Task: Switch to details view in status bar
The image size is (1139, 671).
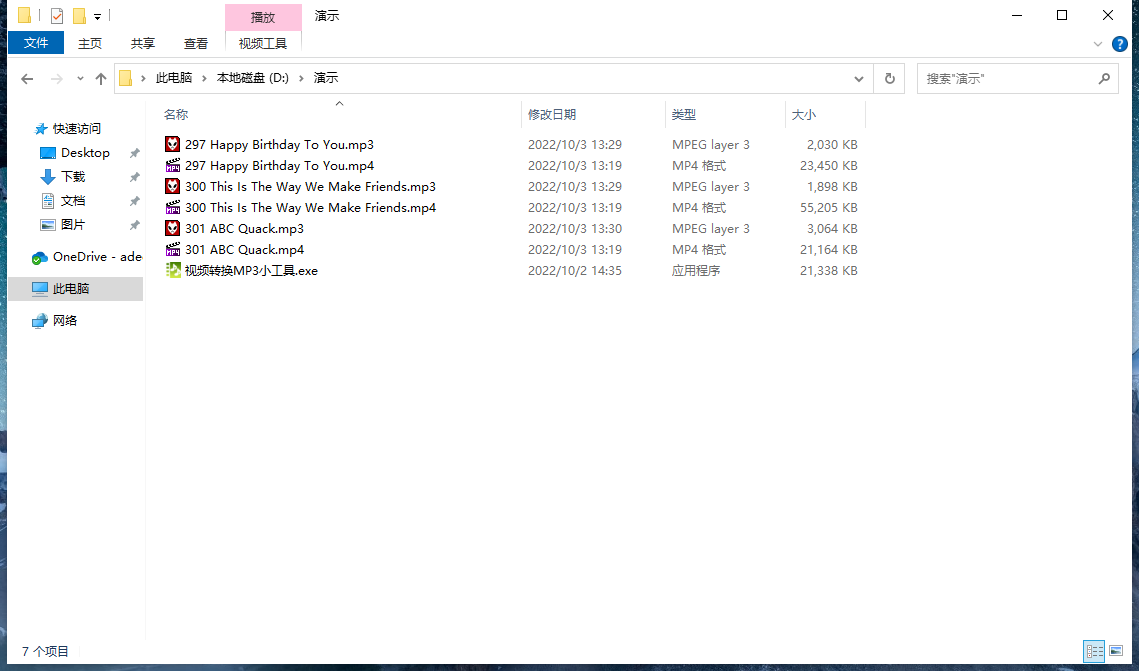Action: (1094, 652)
